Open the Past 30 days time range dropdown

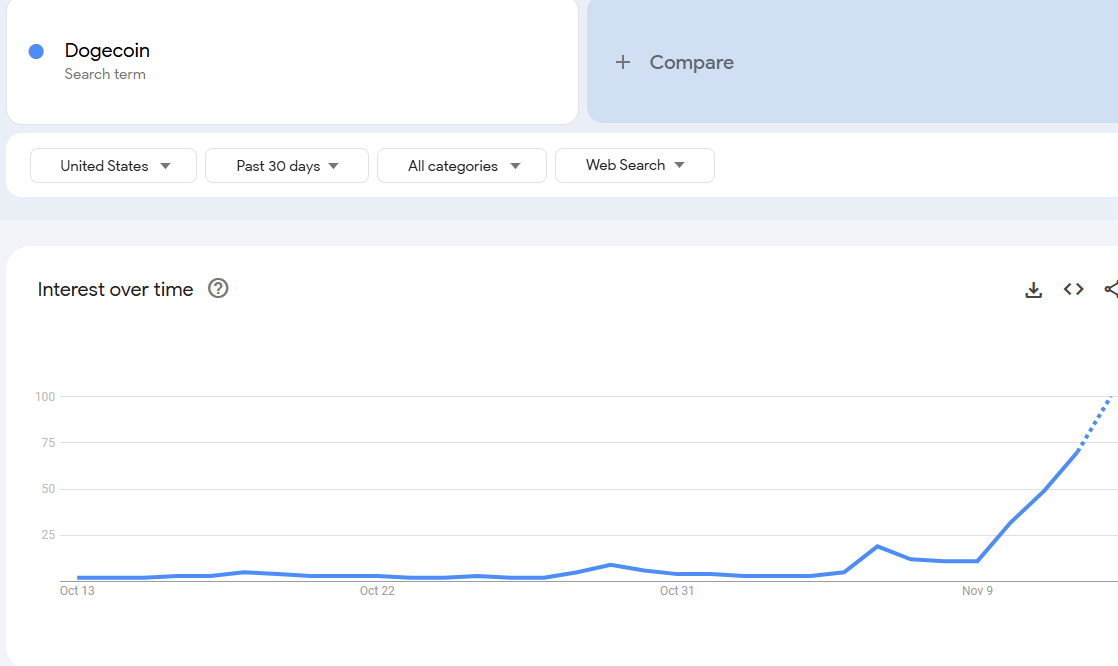click(287, 165)
